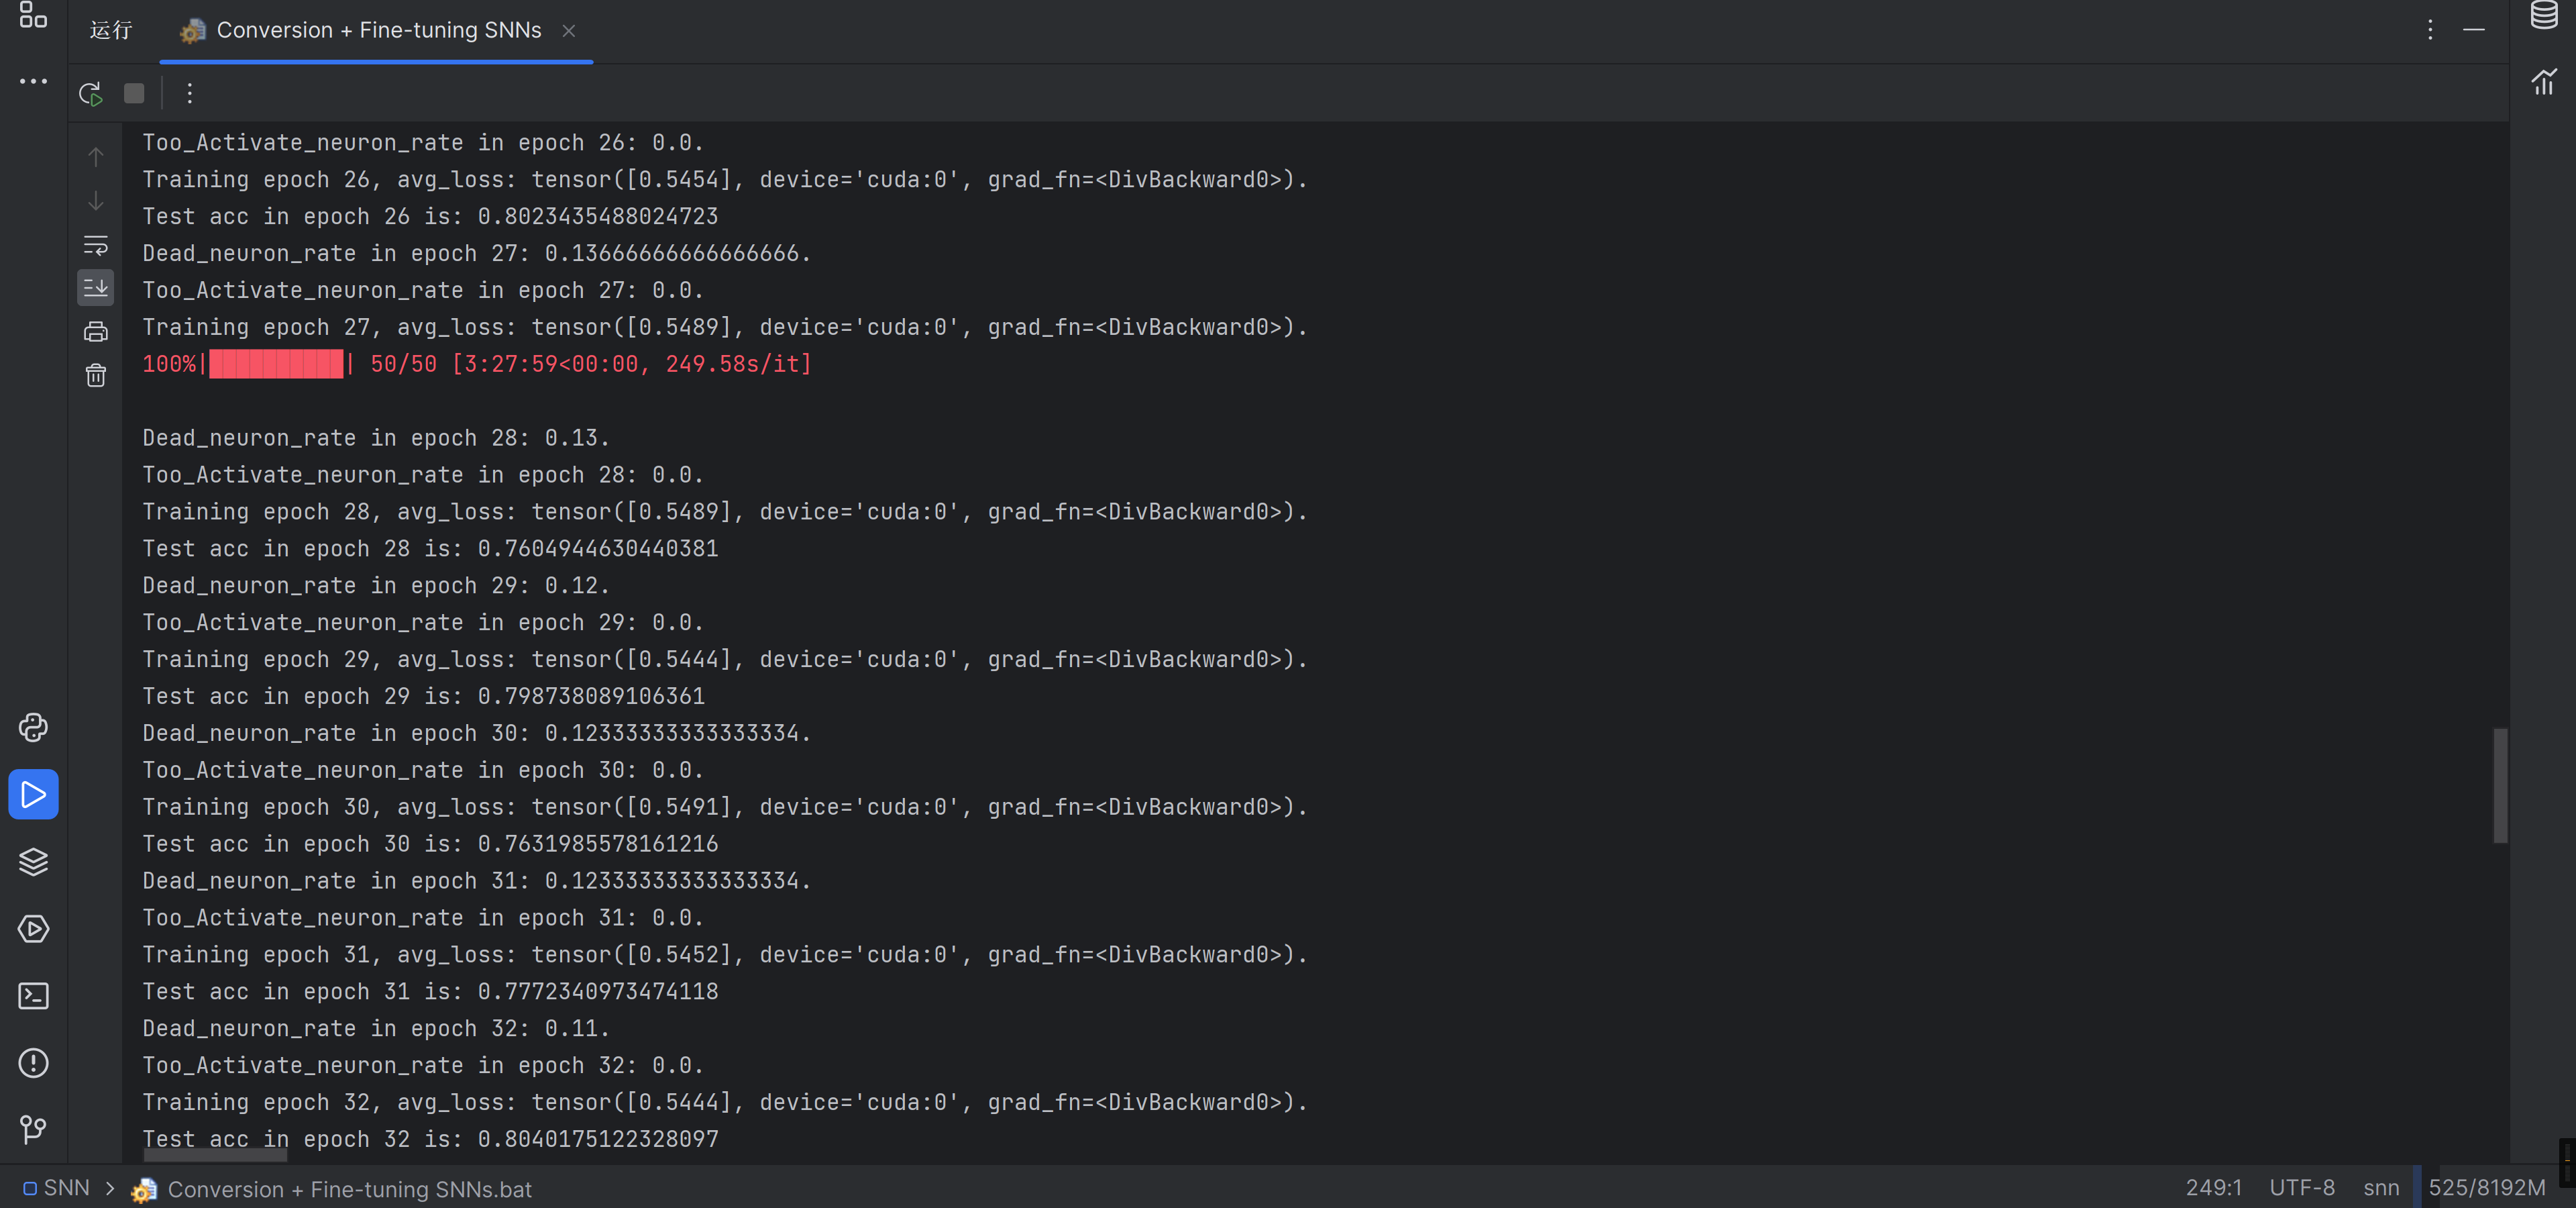2576x1208 pixels.
Task: Toggle soft-wrap in console output
Action: click(x=96, y=244)
